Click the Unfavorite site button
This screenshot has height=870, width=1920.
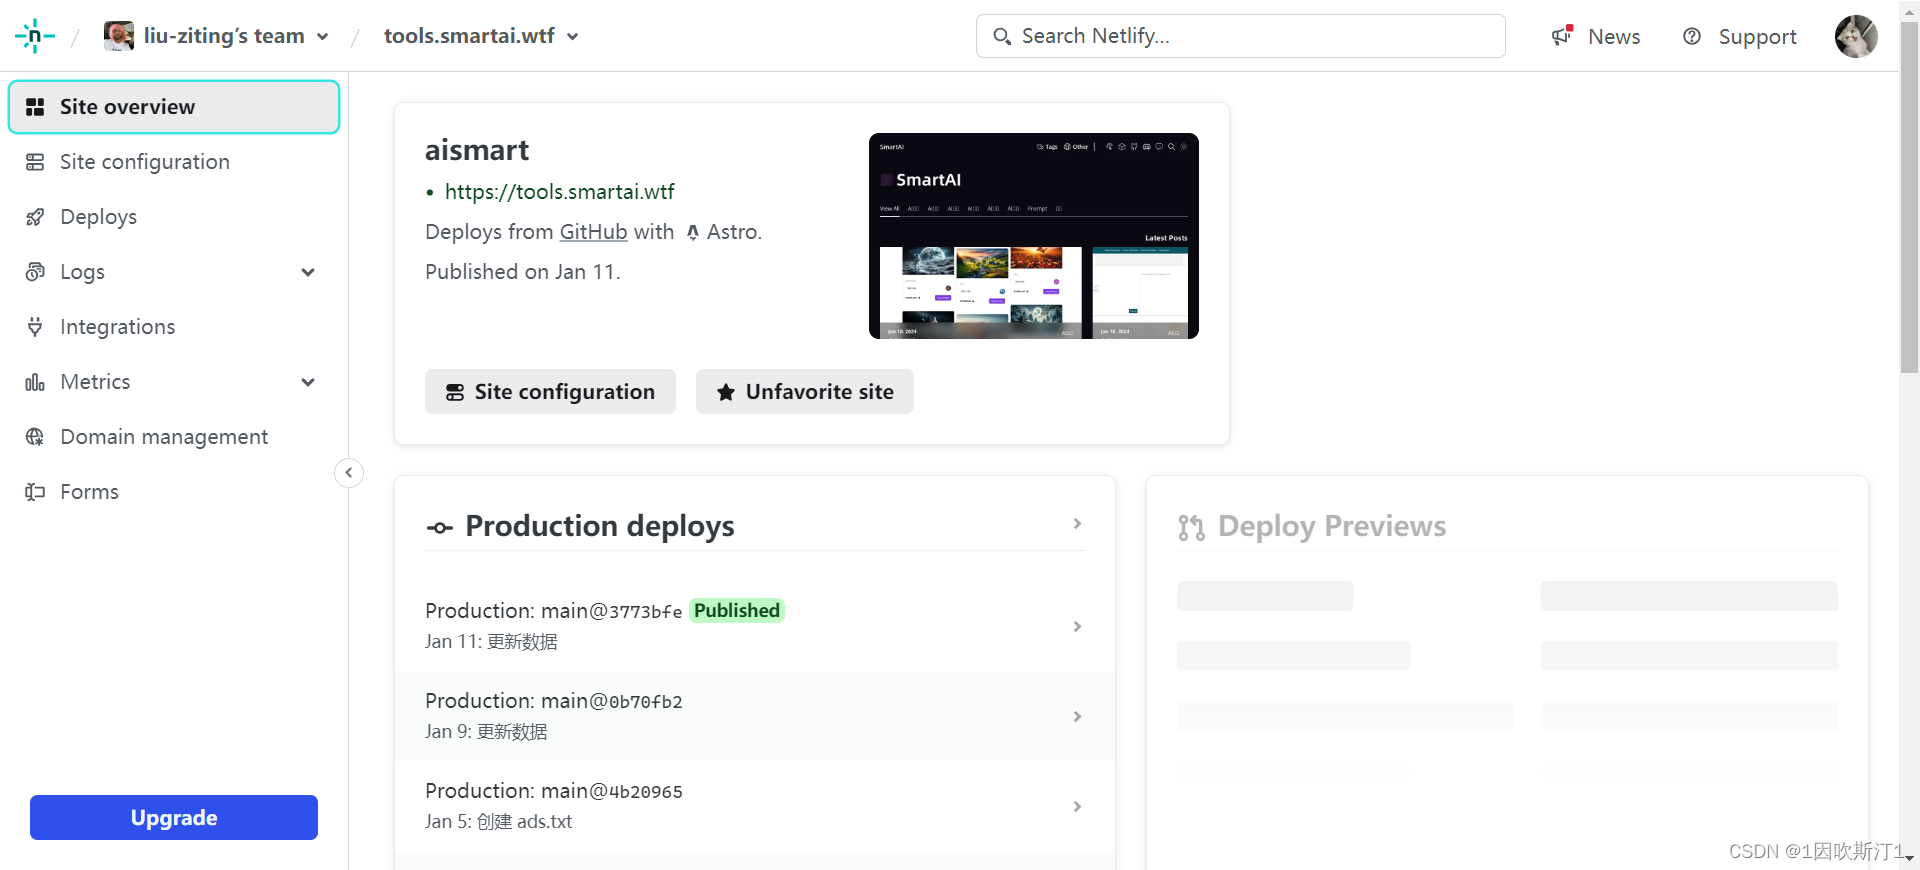[x=805, y=392]
